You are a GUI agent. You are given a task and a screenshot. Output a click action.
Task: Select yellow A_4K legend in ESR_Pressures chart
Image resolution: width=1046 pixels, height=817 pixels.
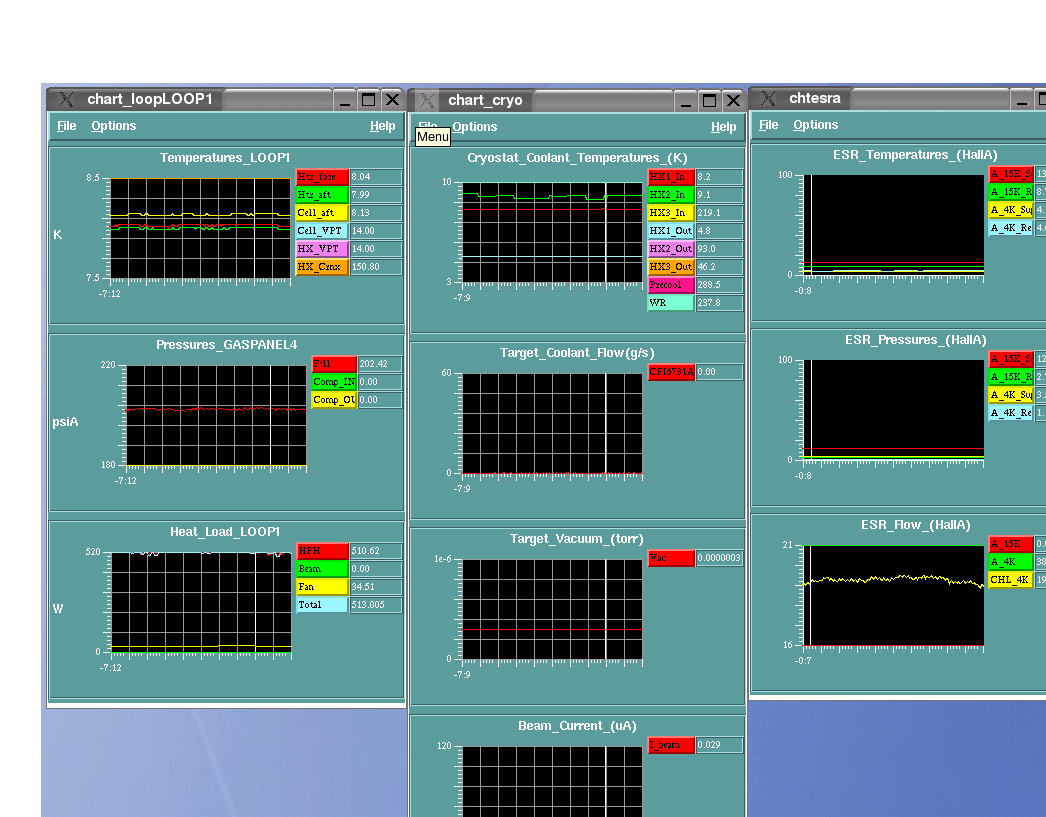pos(1011,395)
